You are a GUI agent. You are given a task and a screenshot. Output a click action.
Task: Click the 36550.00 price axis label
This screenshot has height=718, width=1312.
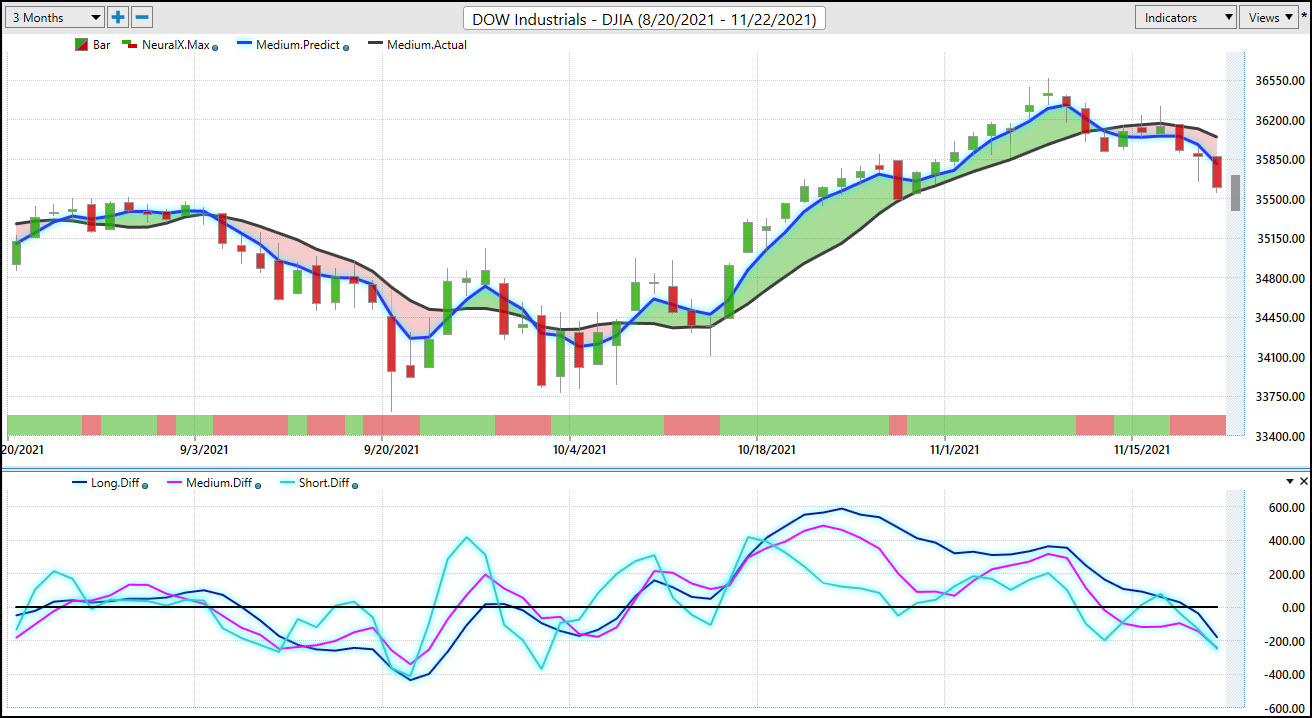(1278, 80)
